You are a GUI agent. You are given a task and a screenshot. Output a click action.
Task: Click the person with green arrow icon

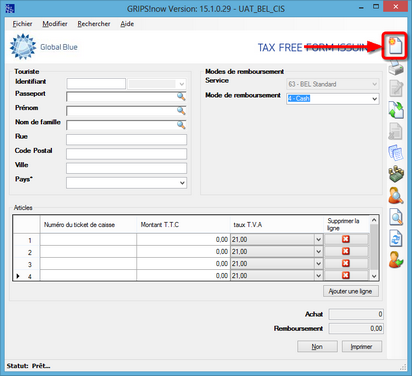(396, 260)
